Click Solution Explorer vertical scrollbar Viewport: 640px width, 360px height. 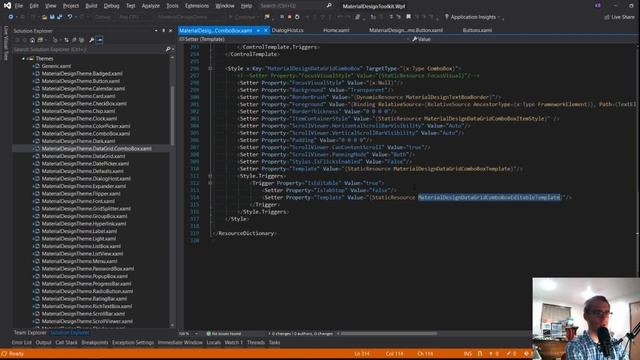pyautogui.click(x=172, y=116)
